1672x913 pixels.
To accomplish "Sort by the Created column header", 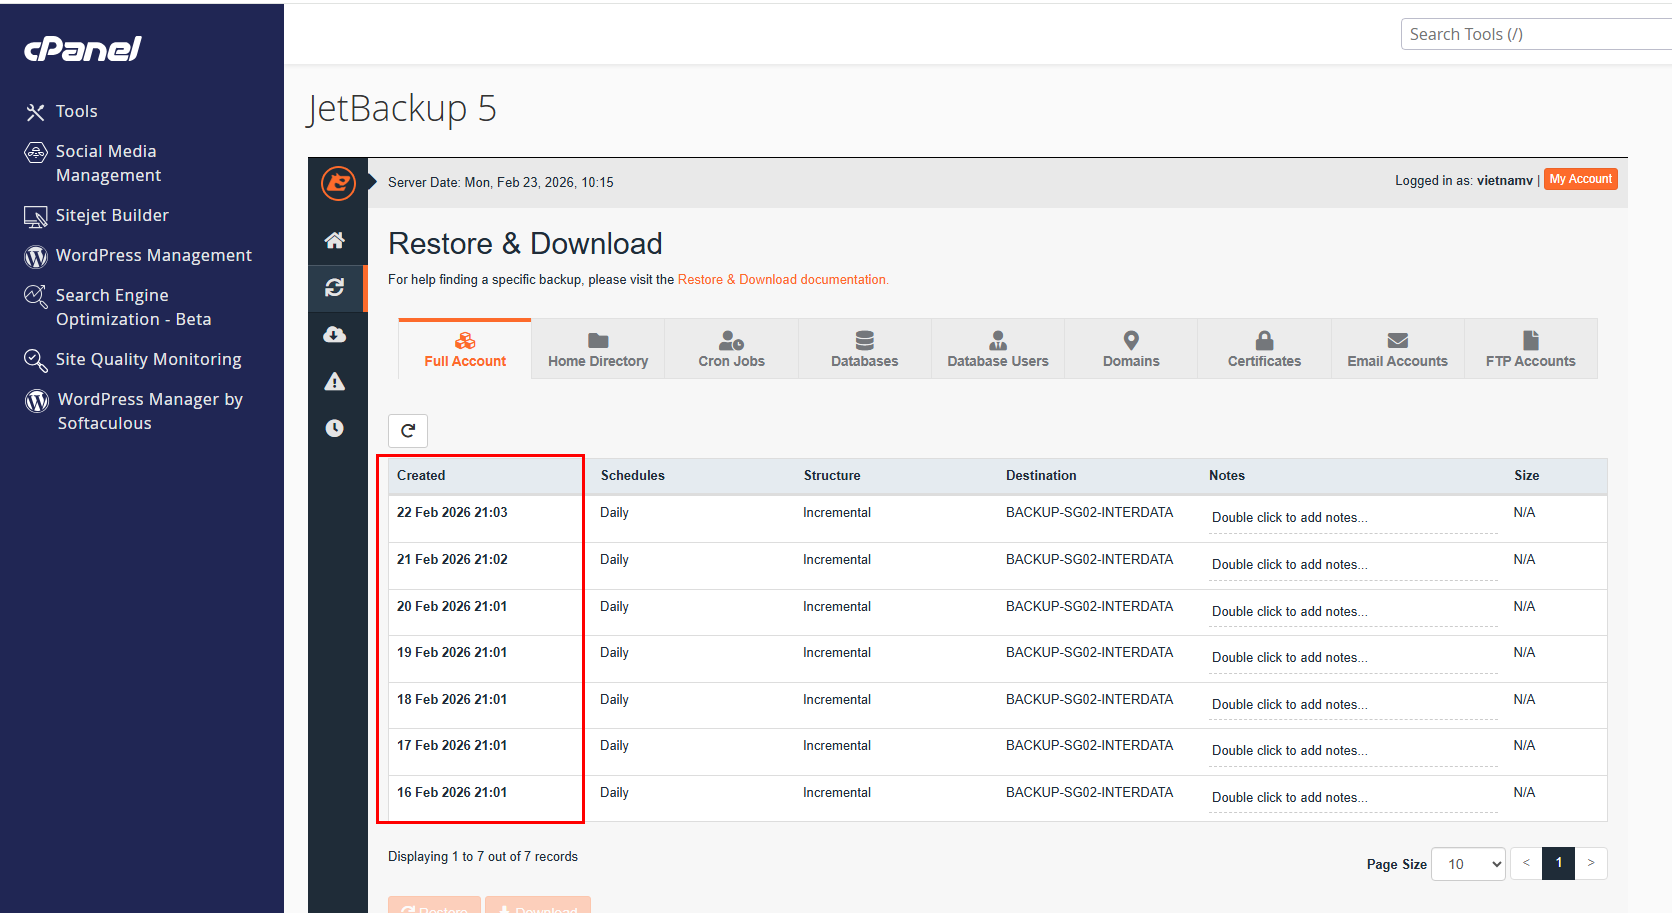I will coord(421,476).
